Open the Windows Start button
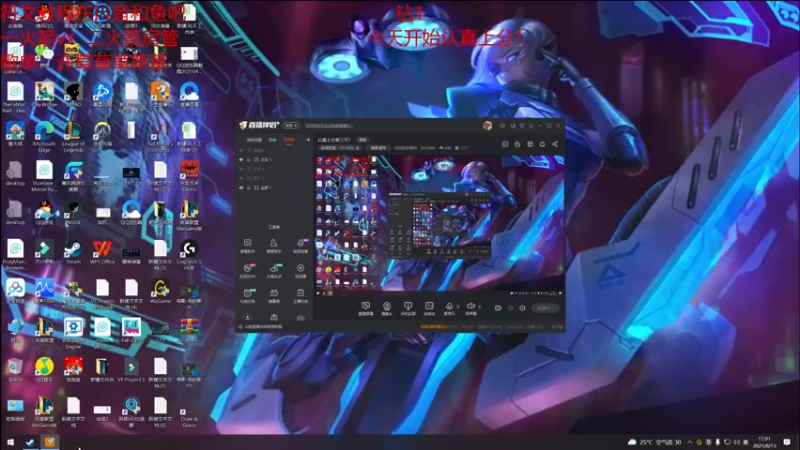Viewport: 800px width, 450px height. click(10, 442)
